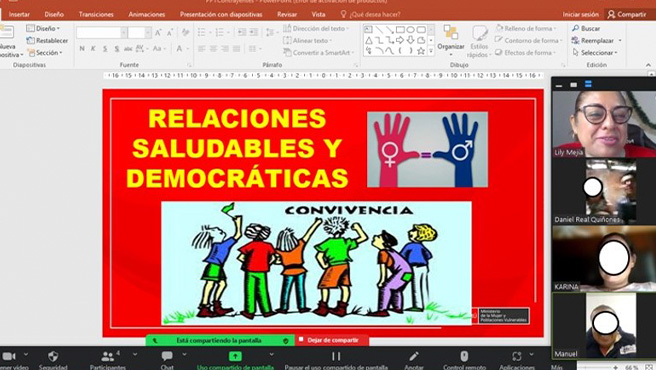Toggle strikethrough (abc) formatting
The width and height of the screenshot is (656, 370).
click(128, 49)
